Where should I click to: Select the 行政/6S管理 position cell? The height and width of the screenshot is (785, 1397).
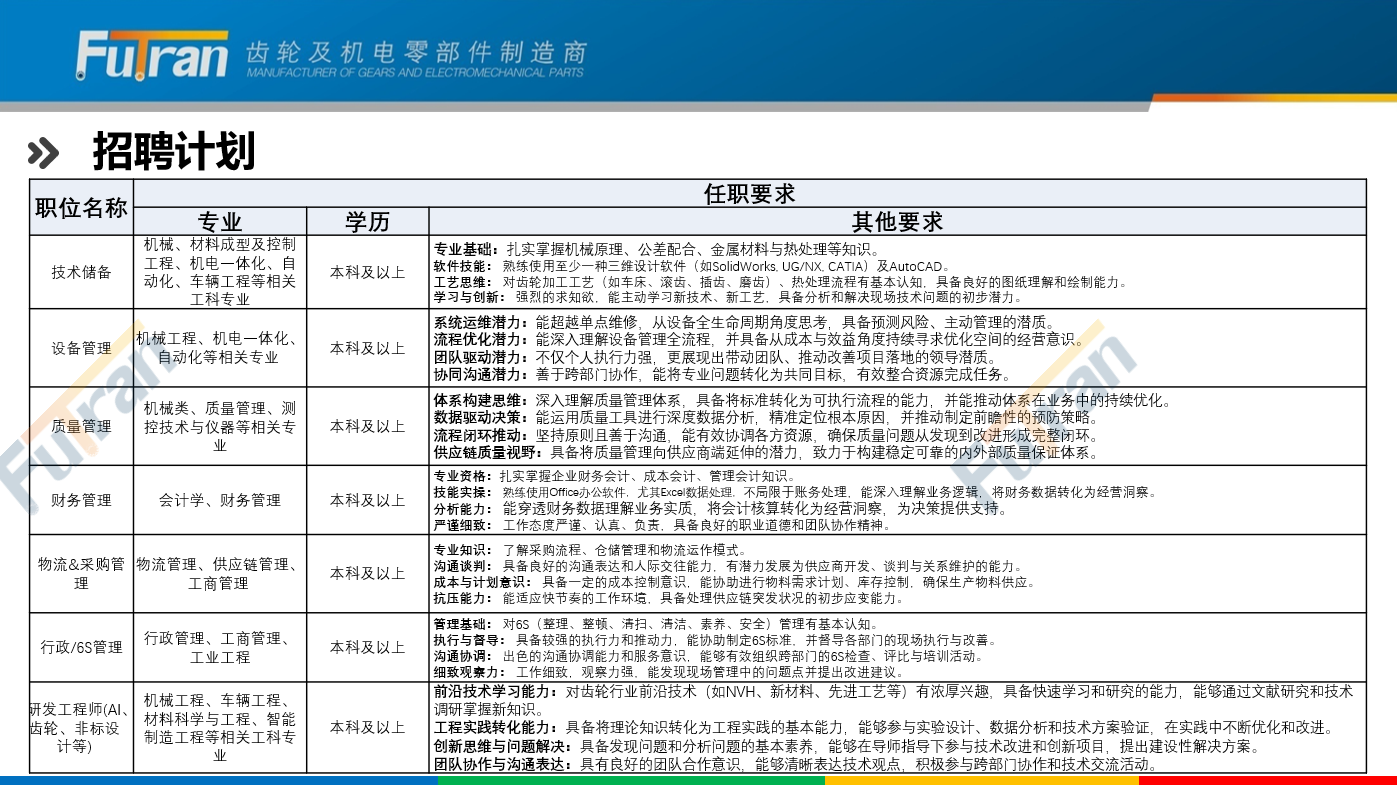coord(81,647)
